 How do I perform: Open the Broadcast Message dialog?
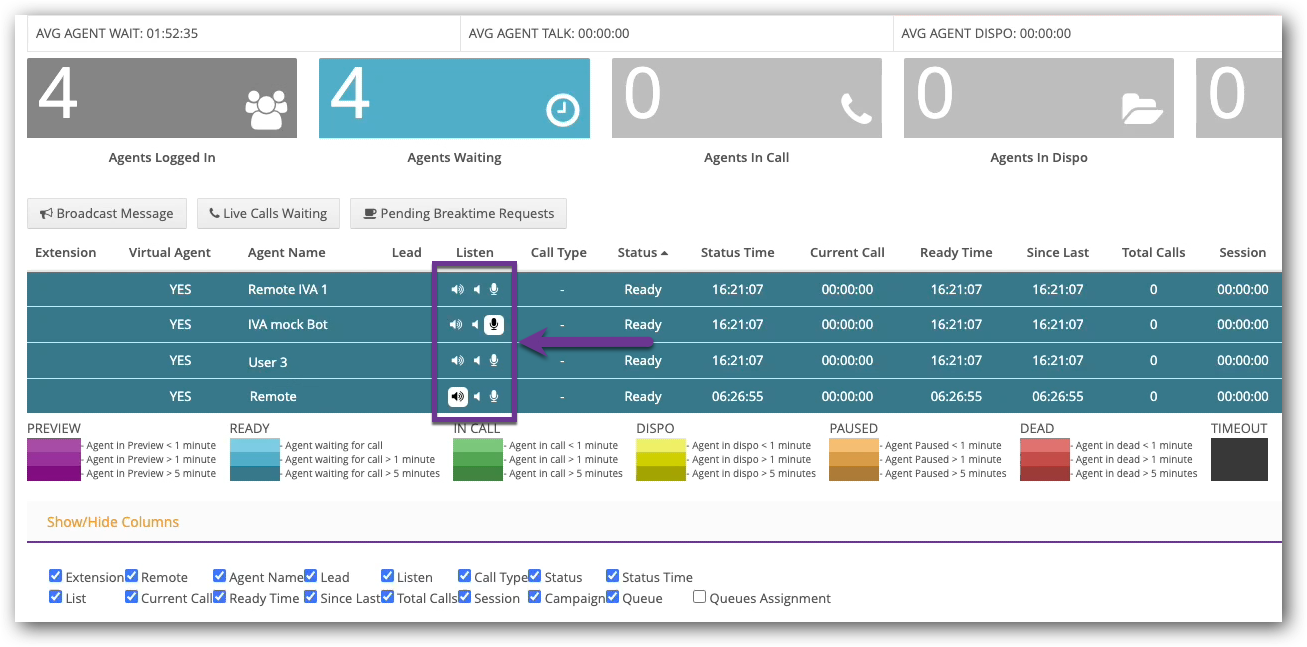click(x=107, y=213)
